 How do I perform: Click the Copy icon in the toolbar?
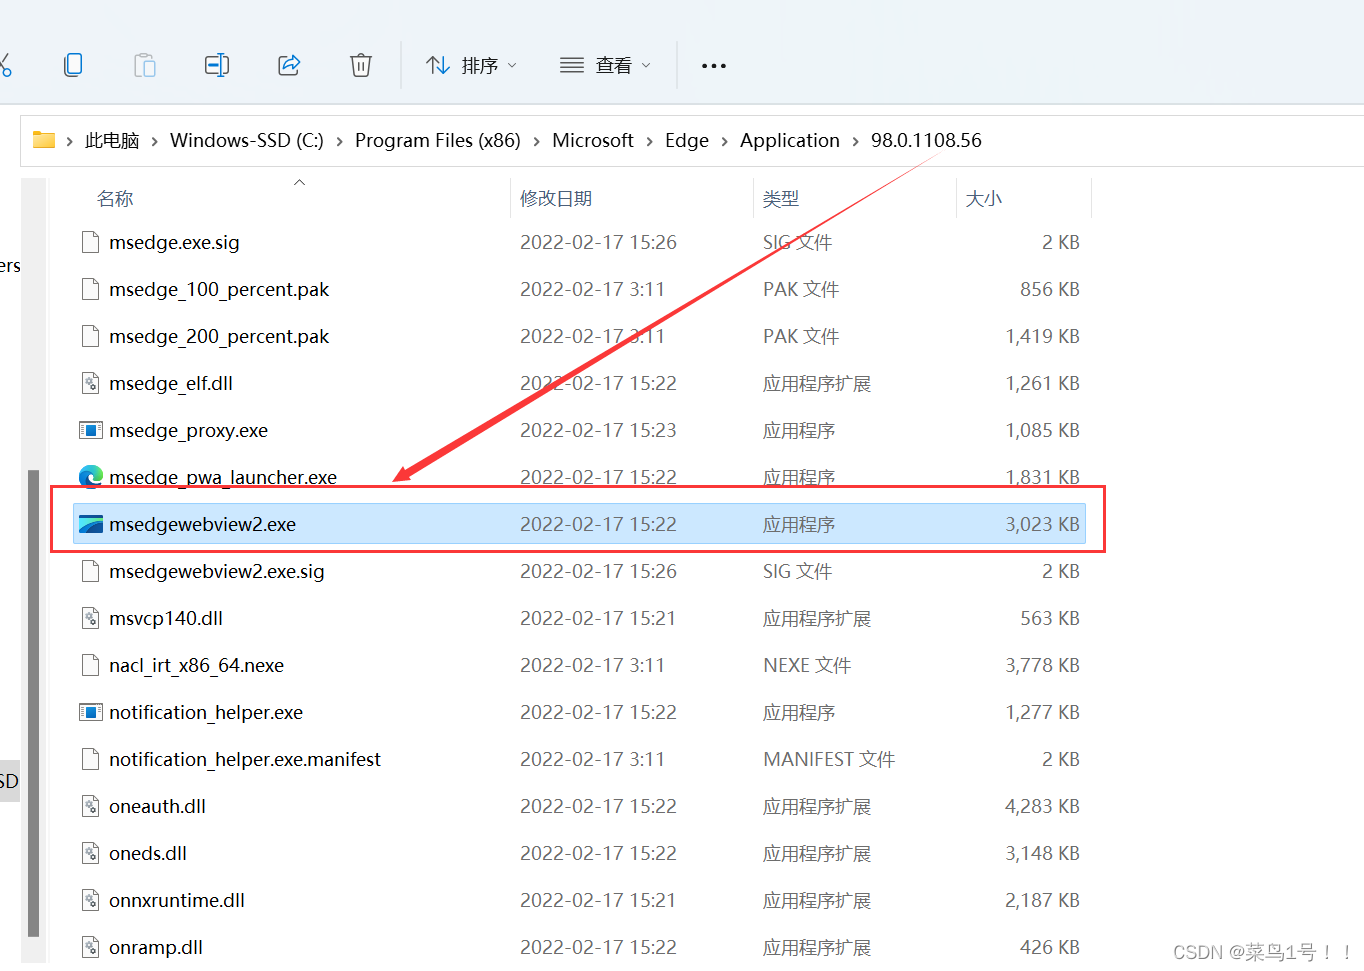pyautogui.click(x=73, y=65)
